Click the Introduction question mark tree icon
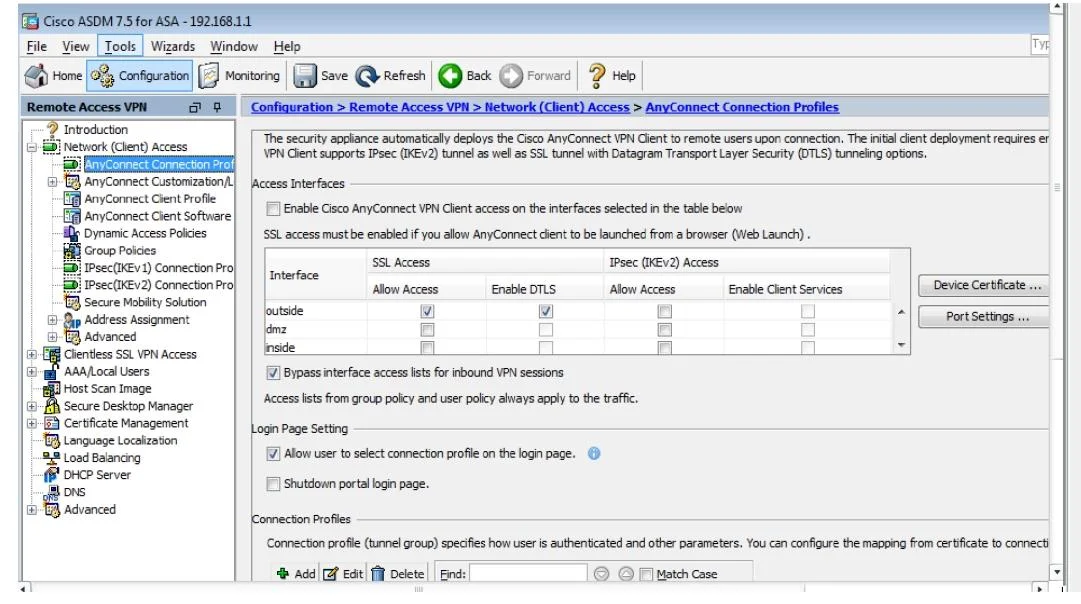 [x=52, y=129]
